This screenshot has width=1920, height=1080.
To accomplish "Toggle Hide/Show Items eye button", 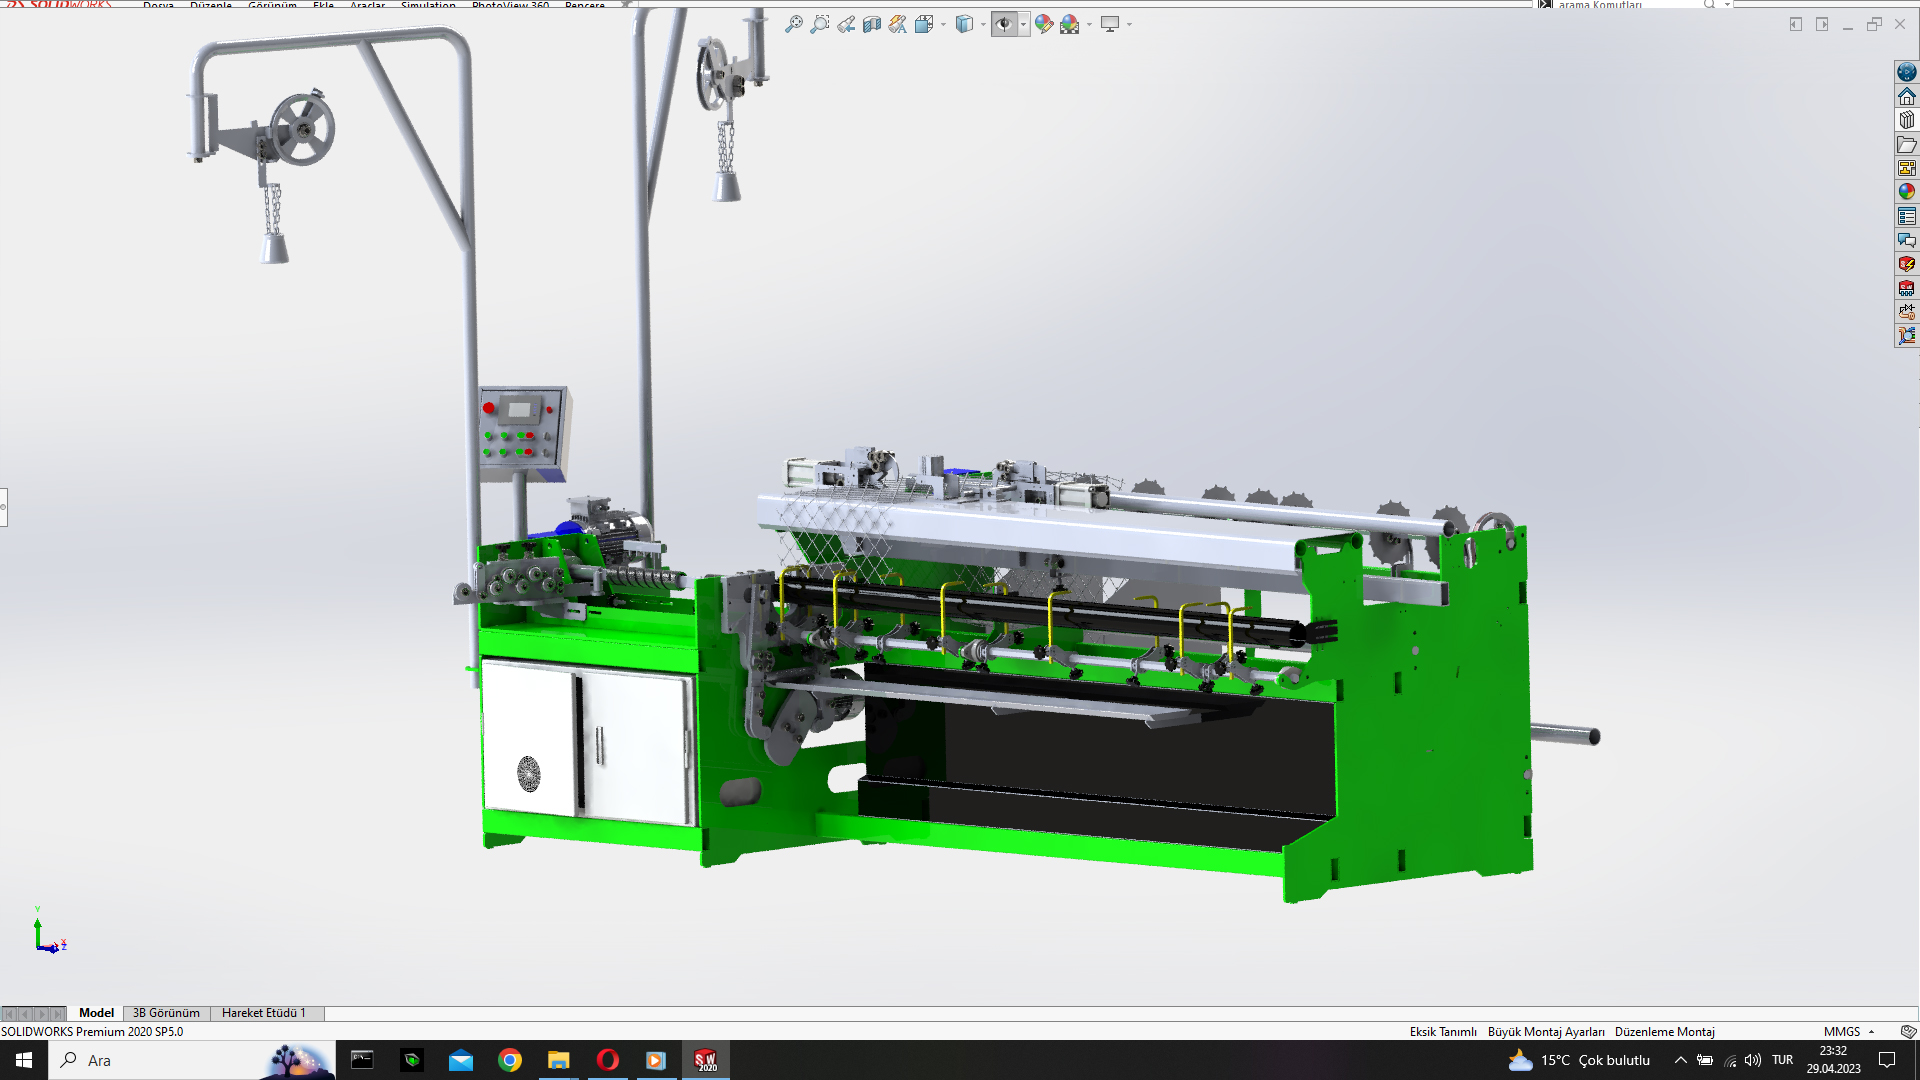I will coord(1003,24).
